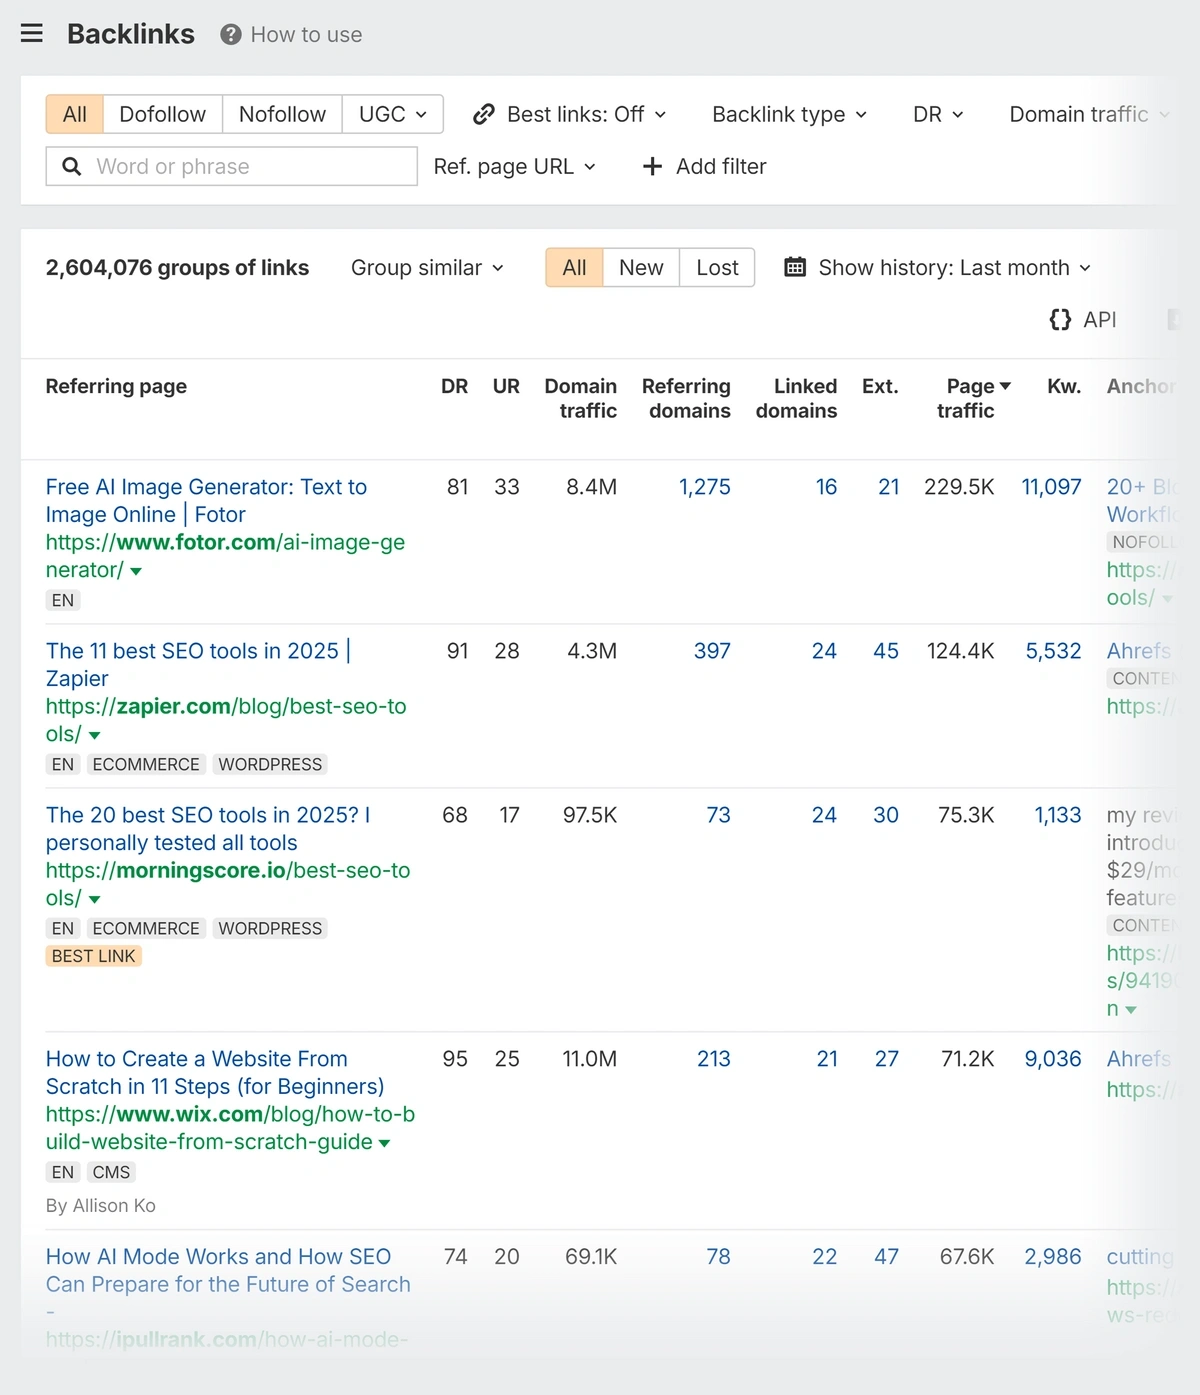
Task: Click the Word or phrase search field
Action: coord(232,166)
